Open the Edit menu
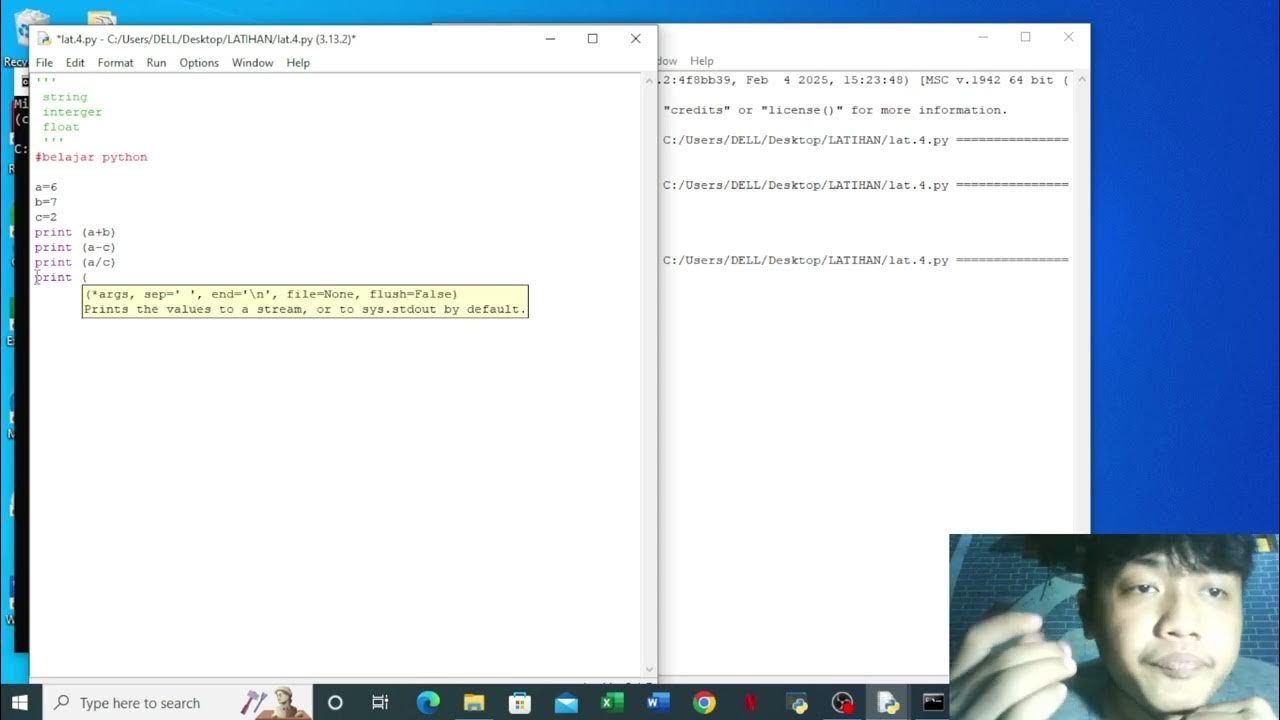The image size is (1280, 720). 75,62
